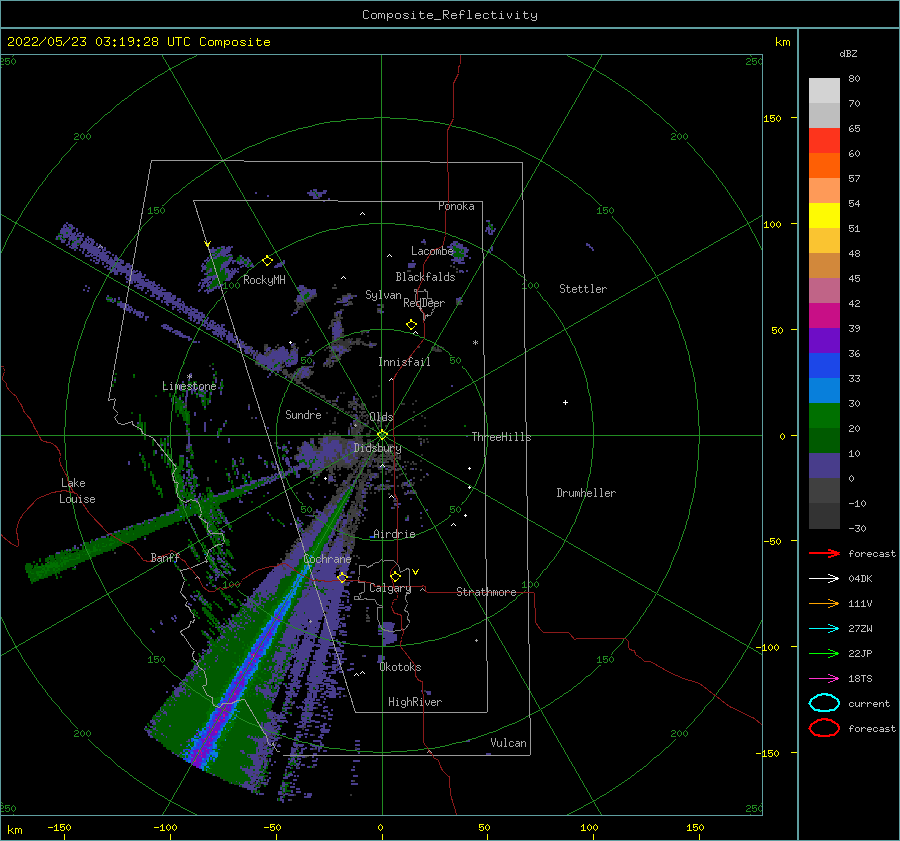Click the 150 tick on right axis

pyautogui.click(x=773, y=118)
